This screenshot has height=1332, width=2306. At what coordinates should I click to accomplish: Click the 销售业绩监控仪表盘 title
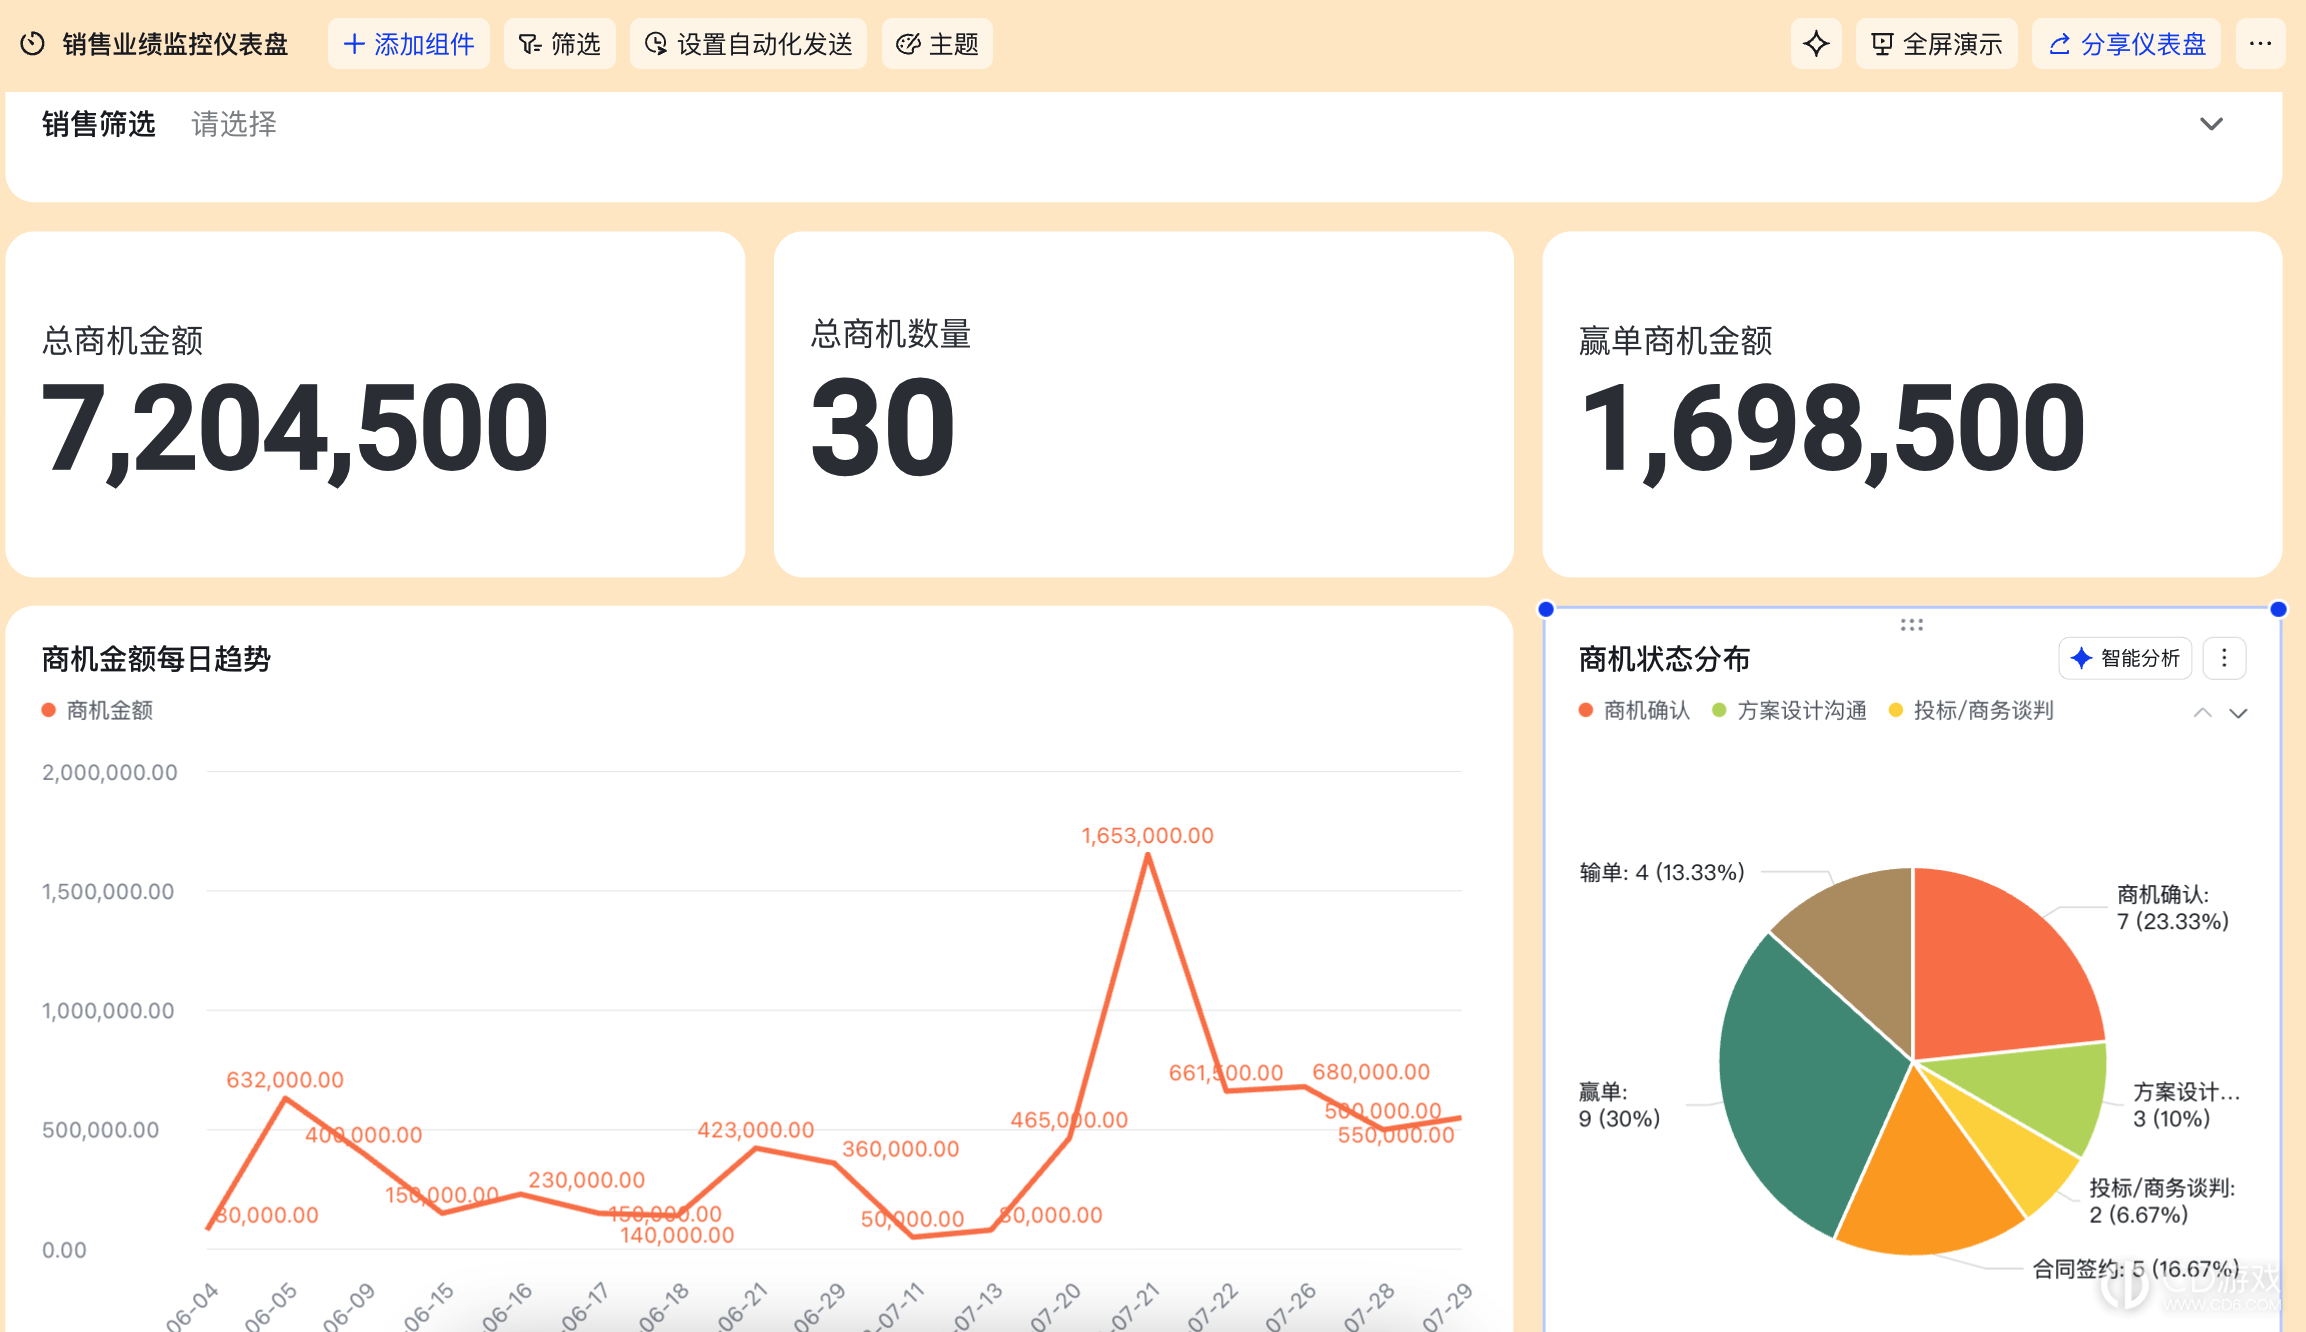click(175, 44)
